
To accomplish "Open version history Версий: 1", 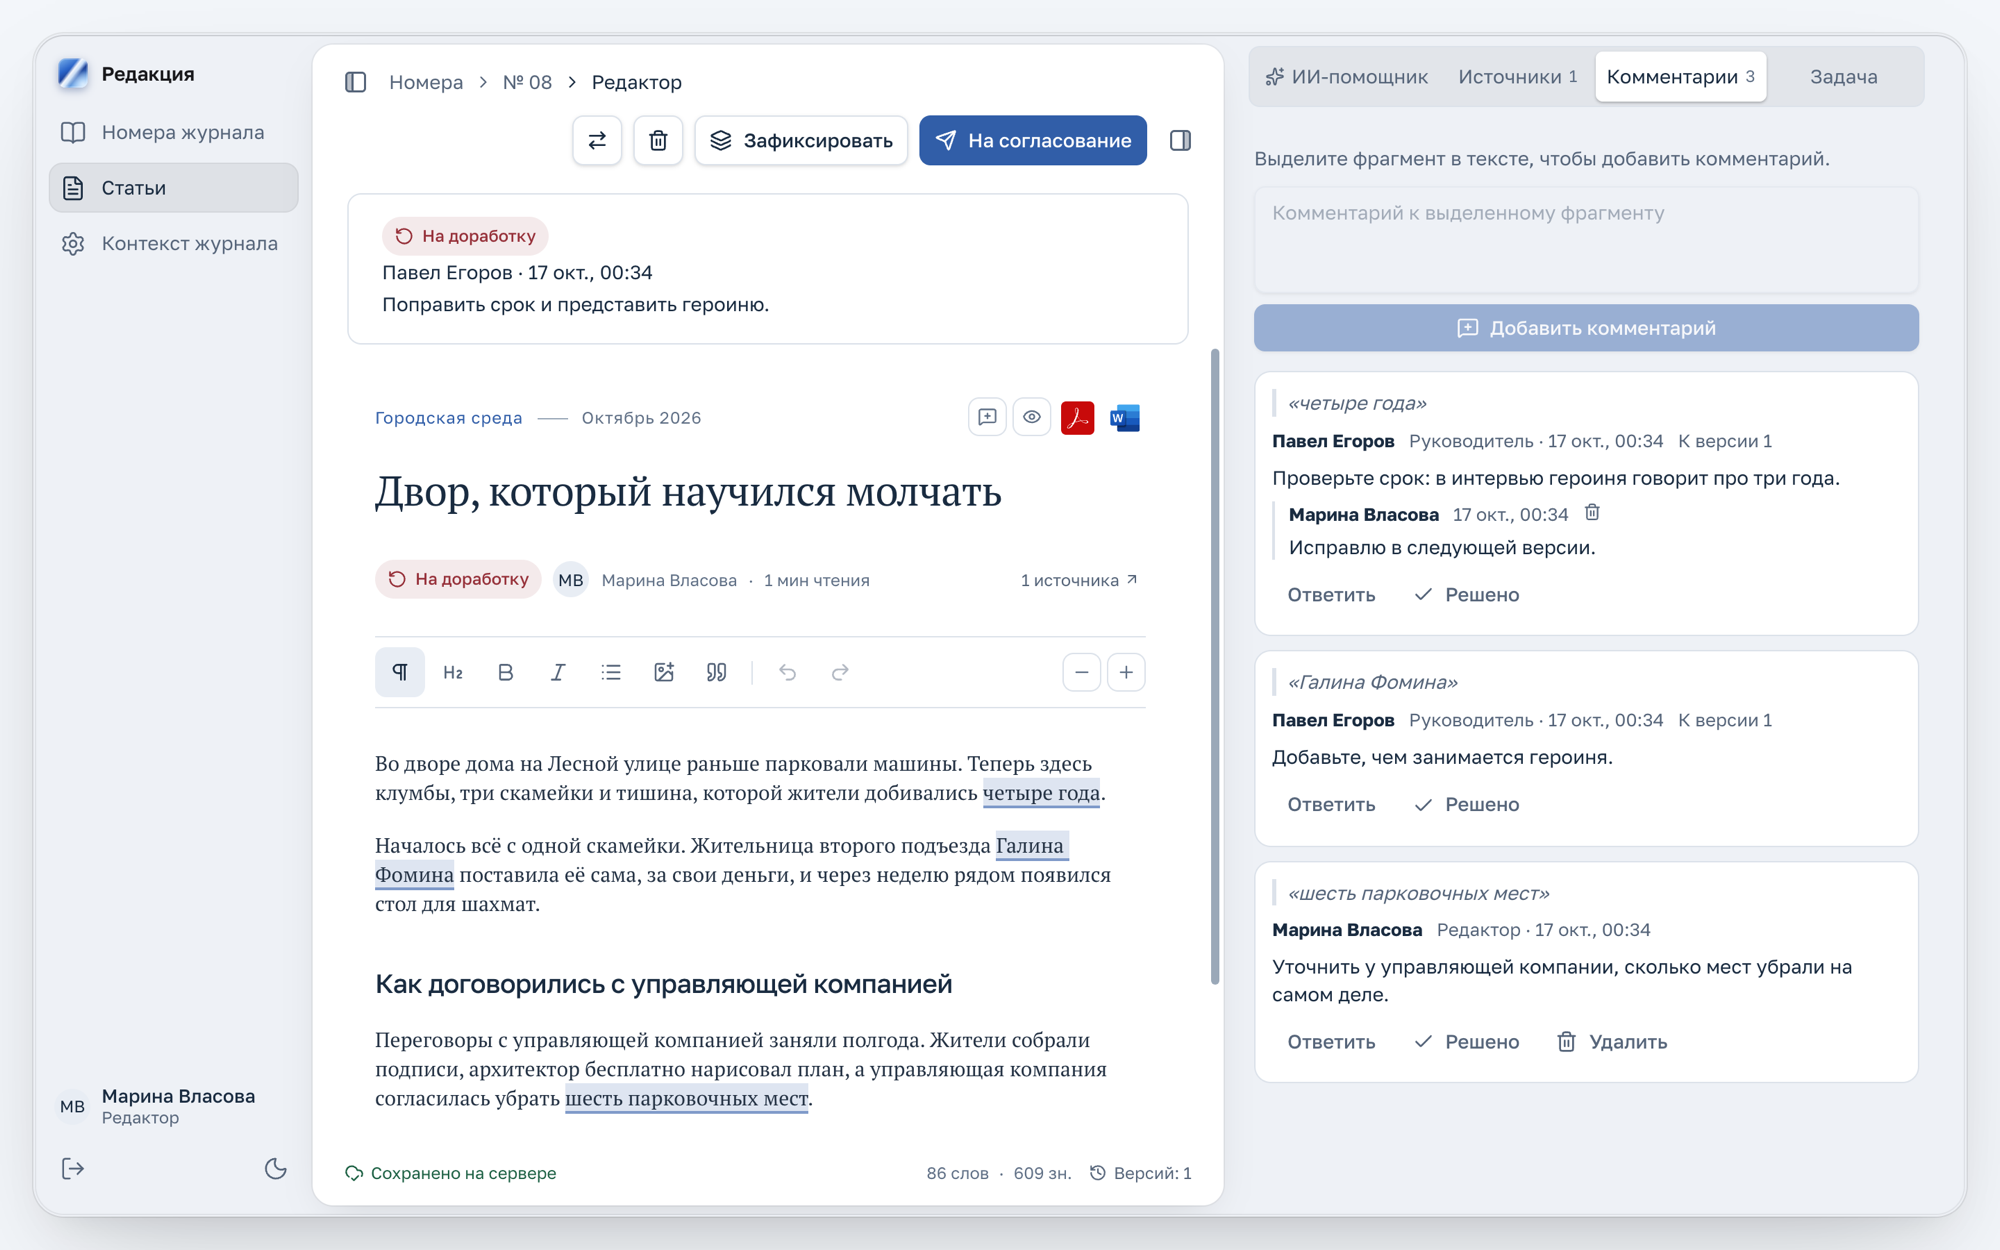I will (x=1140, y=1173).
